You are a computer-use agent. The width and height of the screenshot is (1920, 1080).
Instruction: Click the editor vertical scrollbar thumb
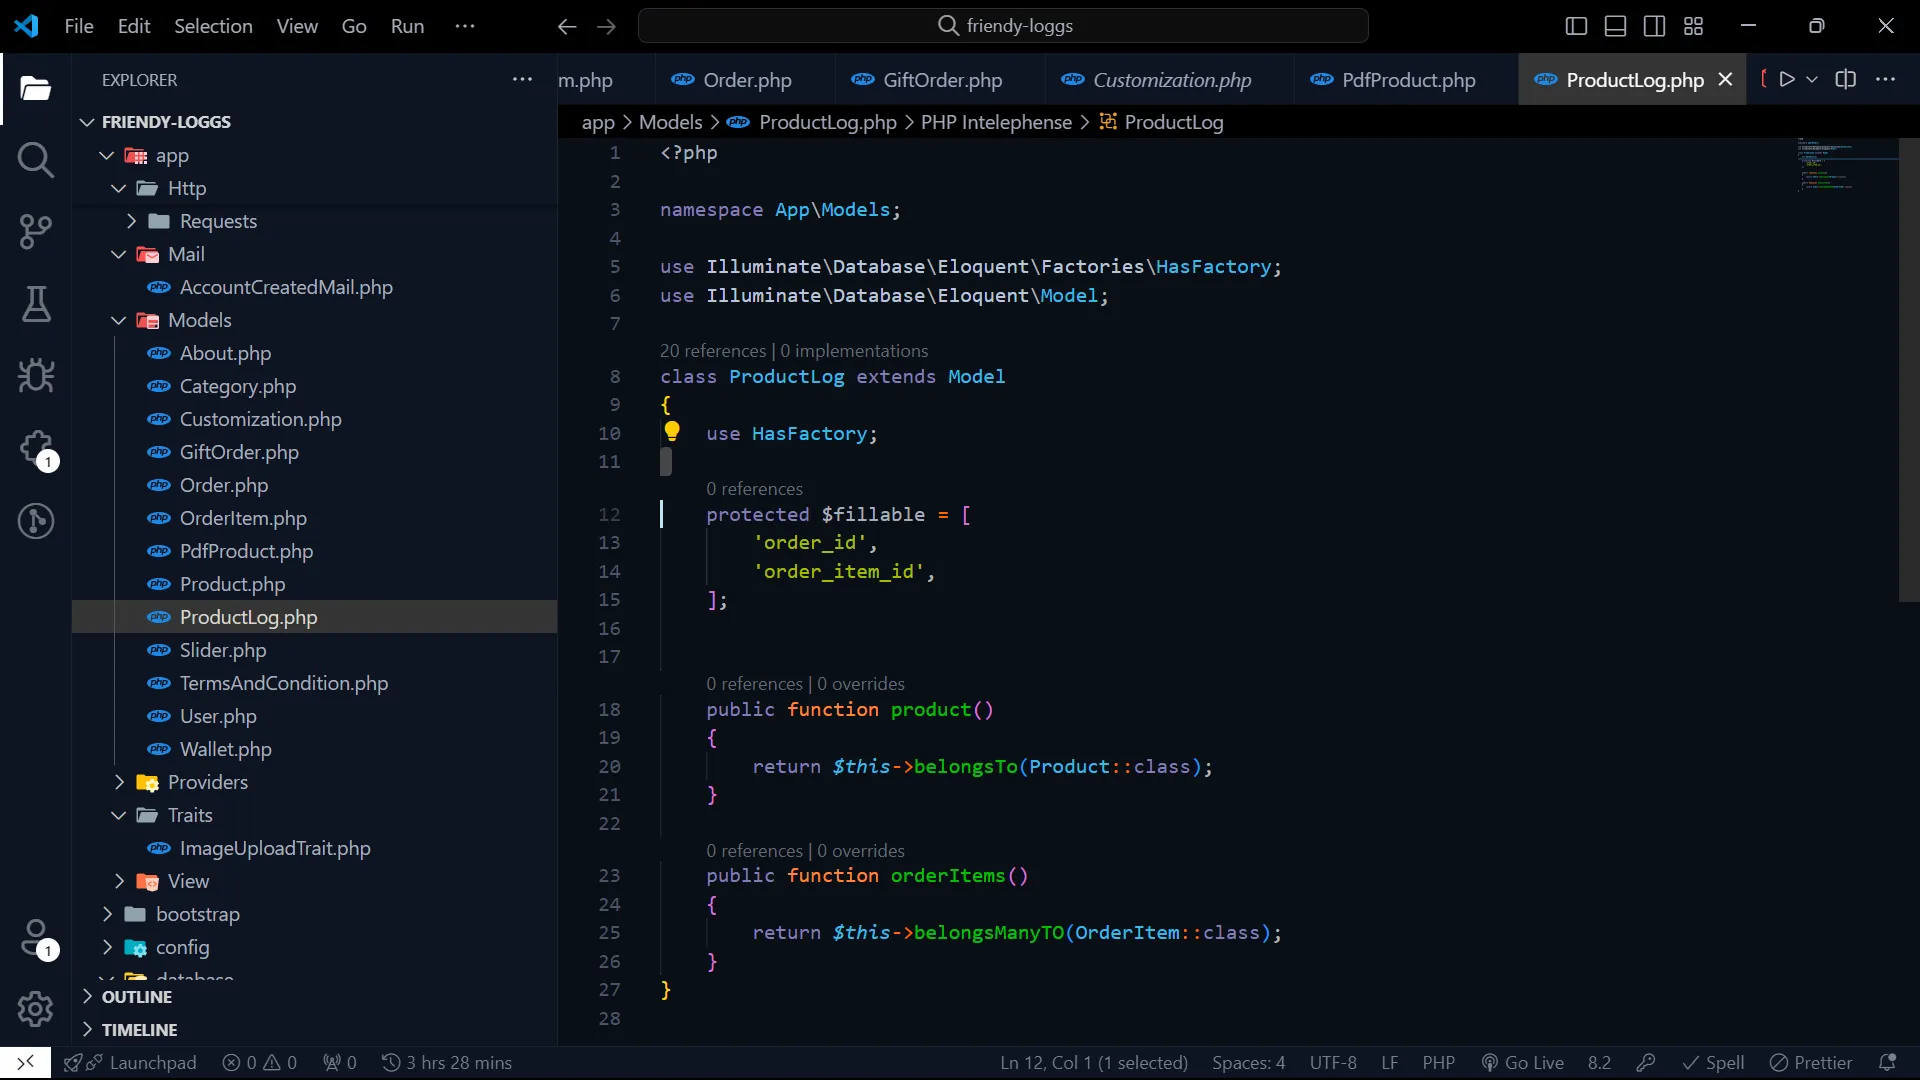point(1908,370)
